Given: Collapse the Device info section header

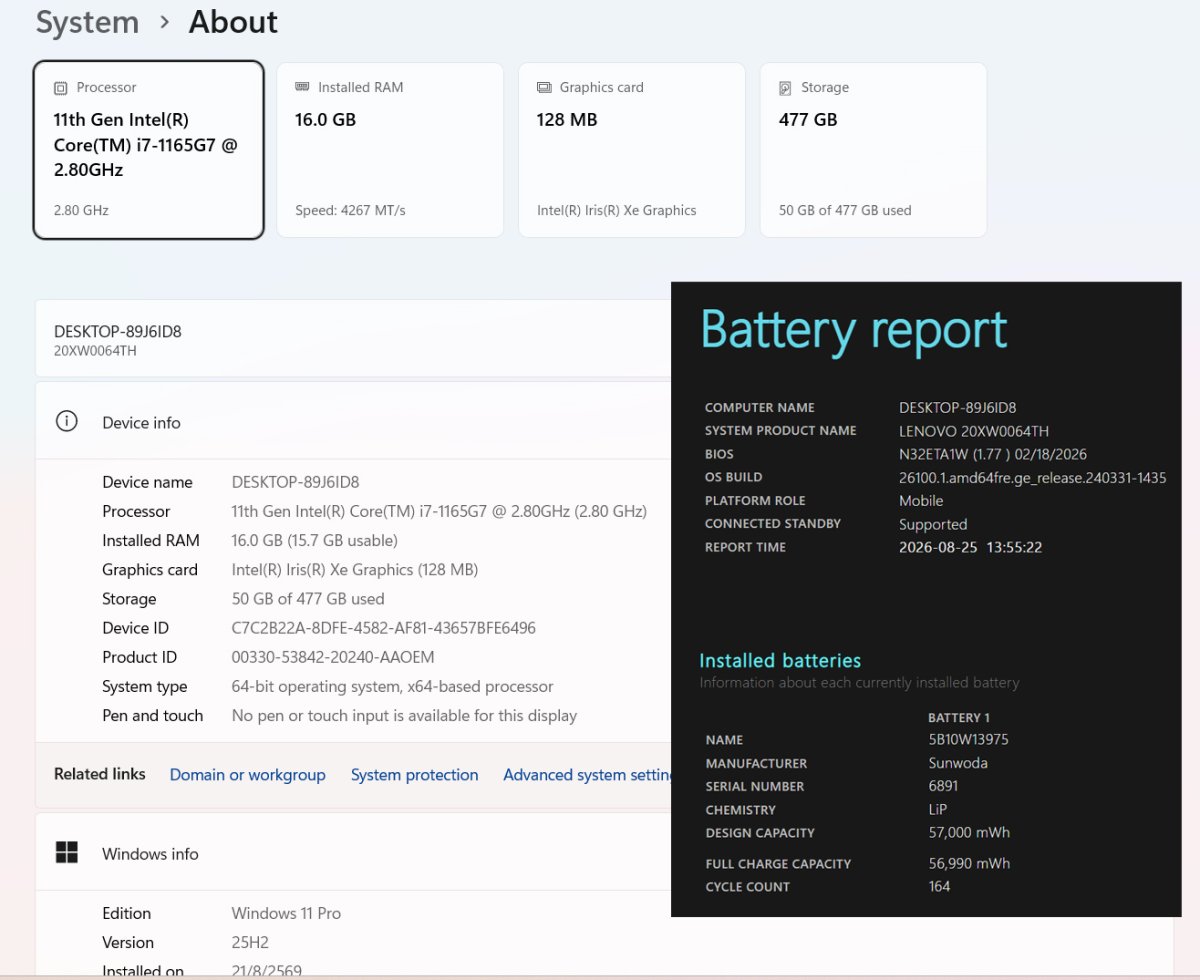Looking at the screenshot, I should pyautogui.click(x=354, y=421).
